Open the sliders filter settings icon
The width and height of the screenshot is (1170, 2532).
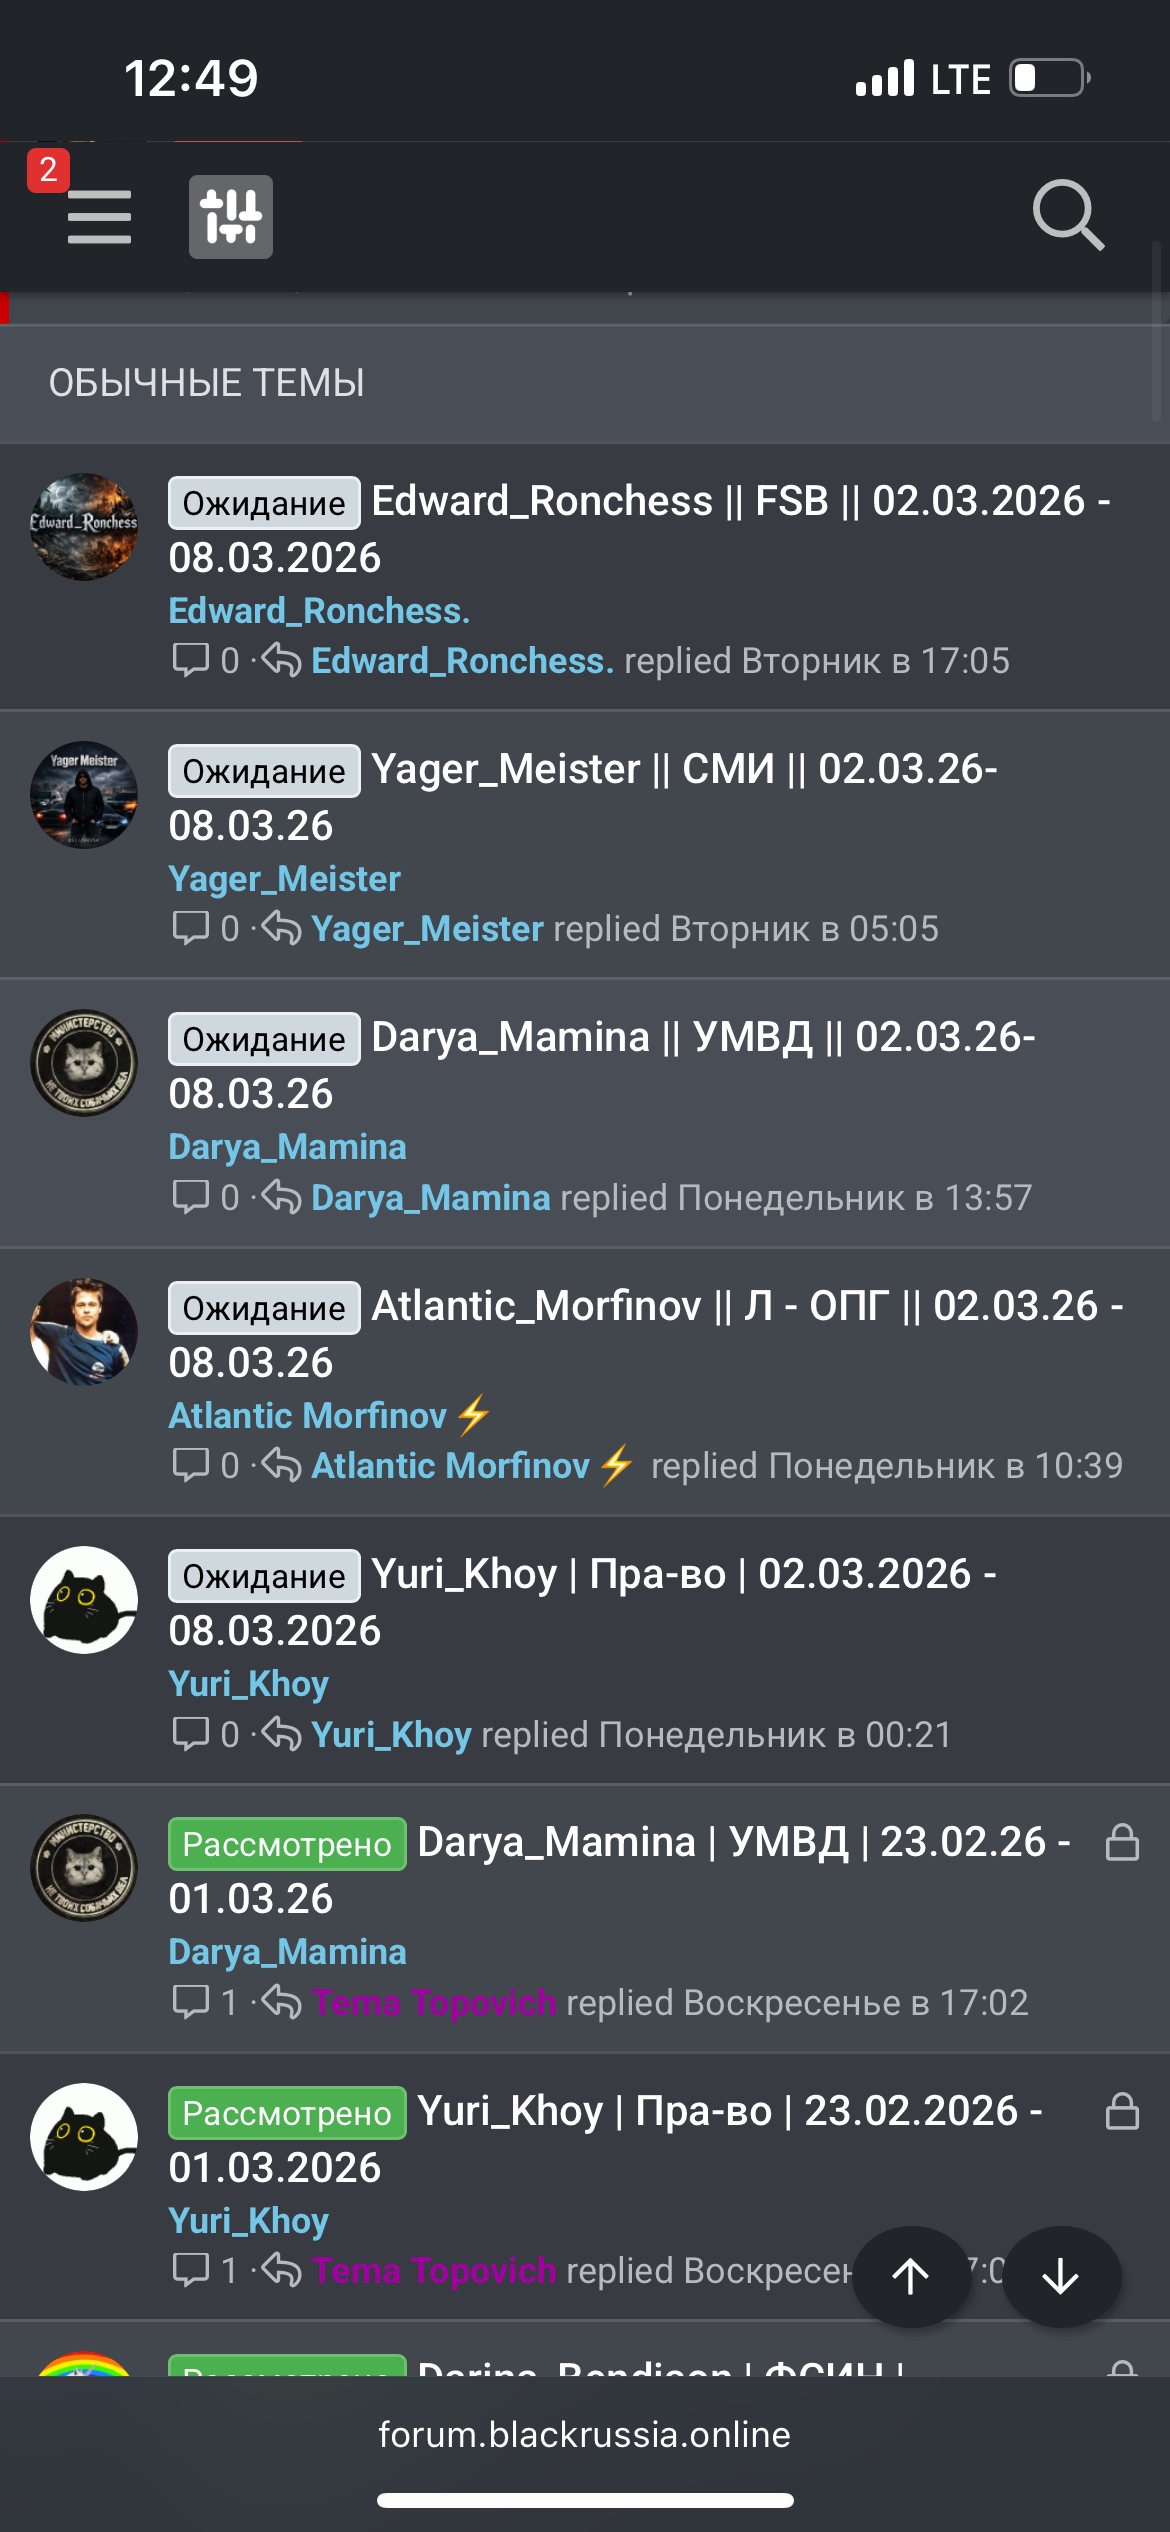tap(231, 217)
